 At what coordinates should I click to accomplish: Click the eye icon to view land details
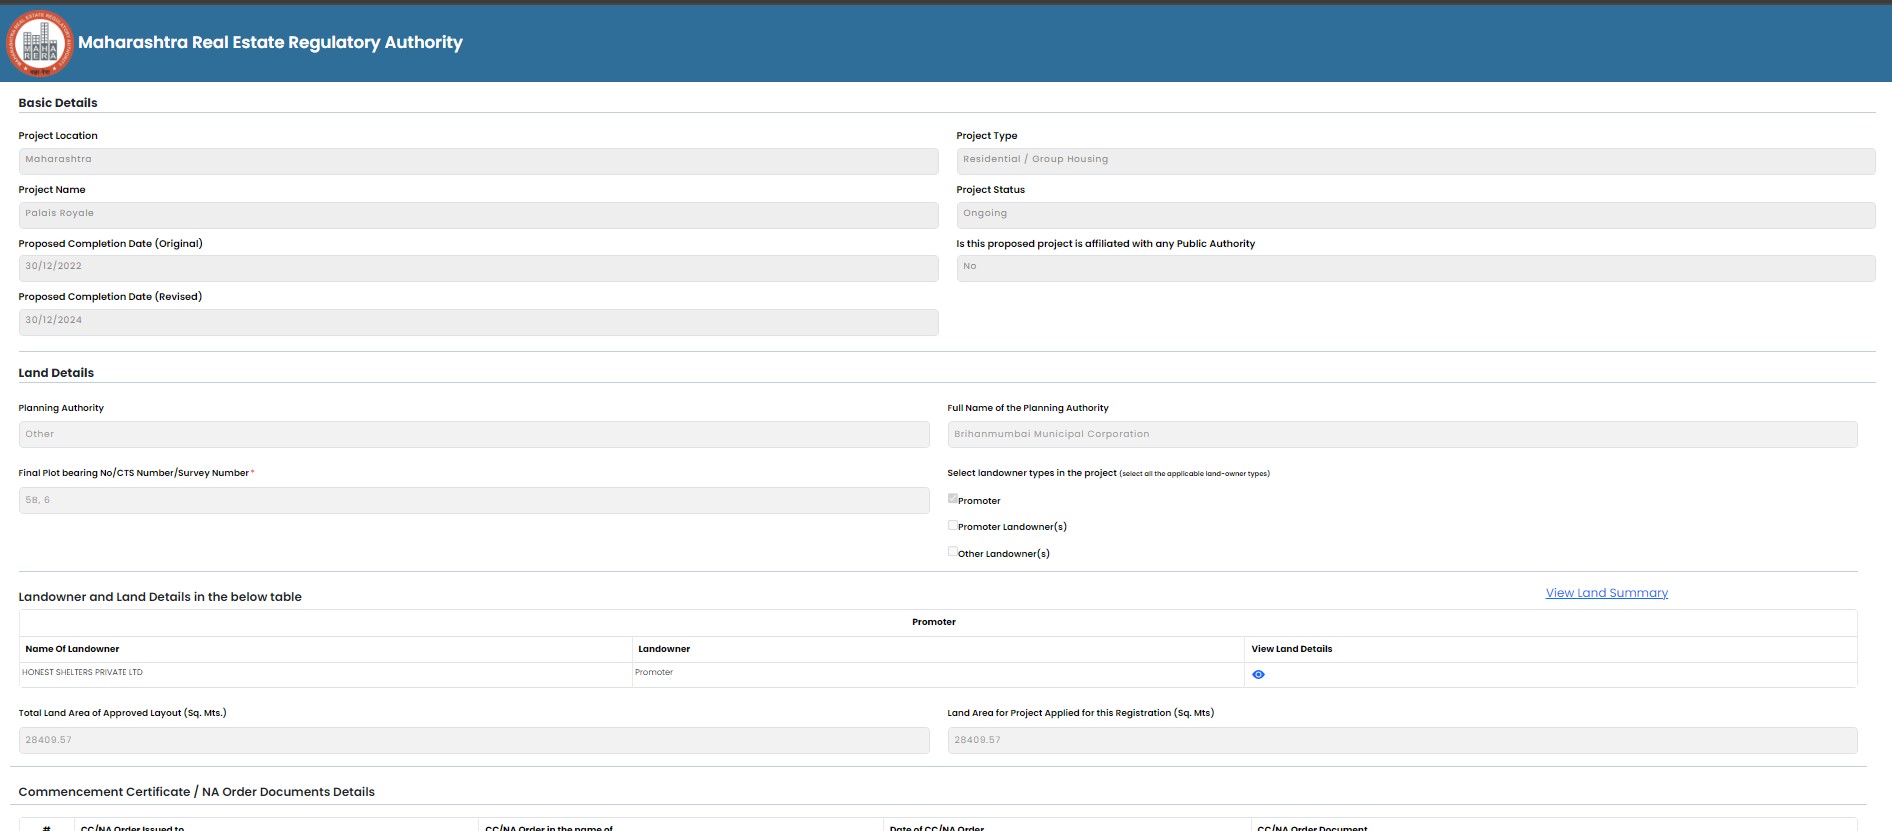pos(1258,675)
